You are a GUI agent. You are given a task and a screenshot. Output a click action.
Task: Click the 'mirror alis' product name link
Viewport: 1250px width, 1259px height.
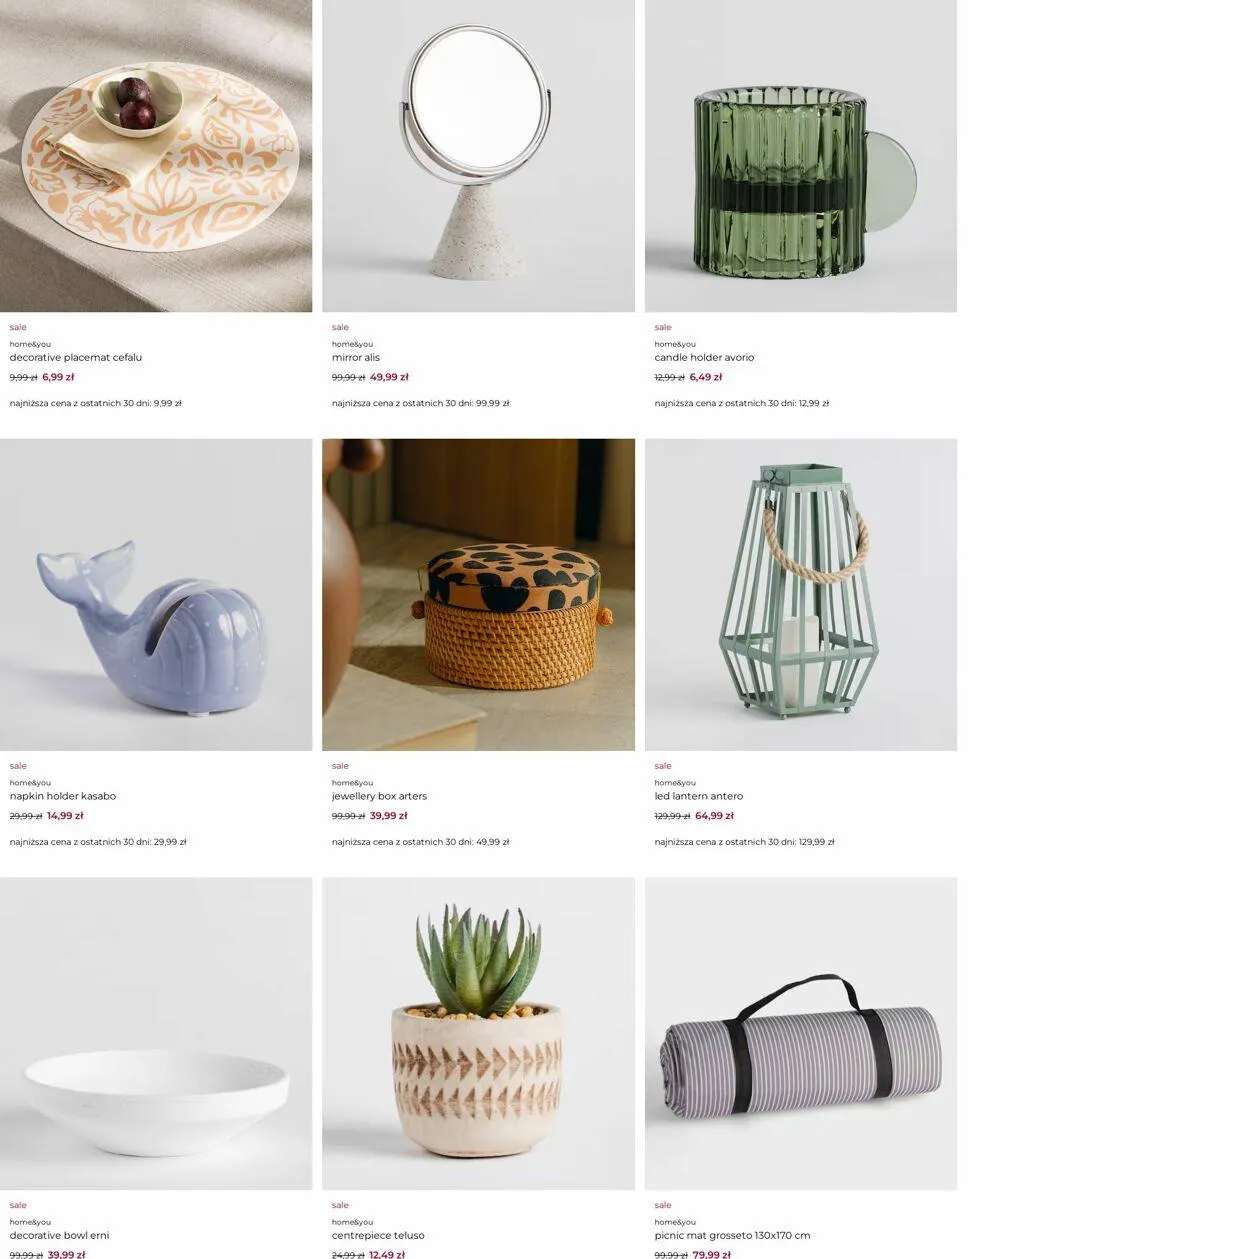356,357
